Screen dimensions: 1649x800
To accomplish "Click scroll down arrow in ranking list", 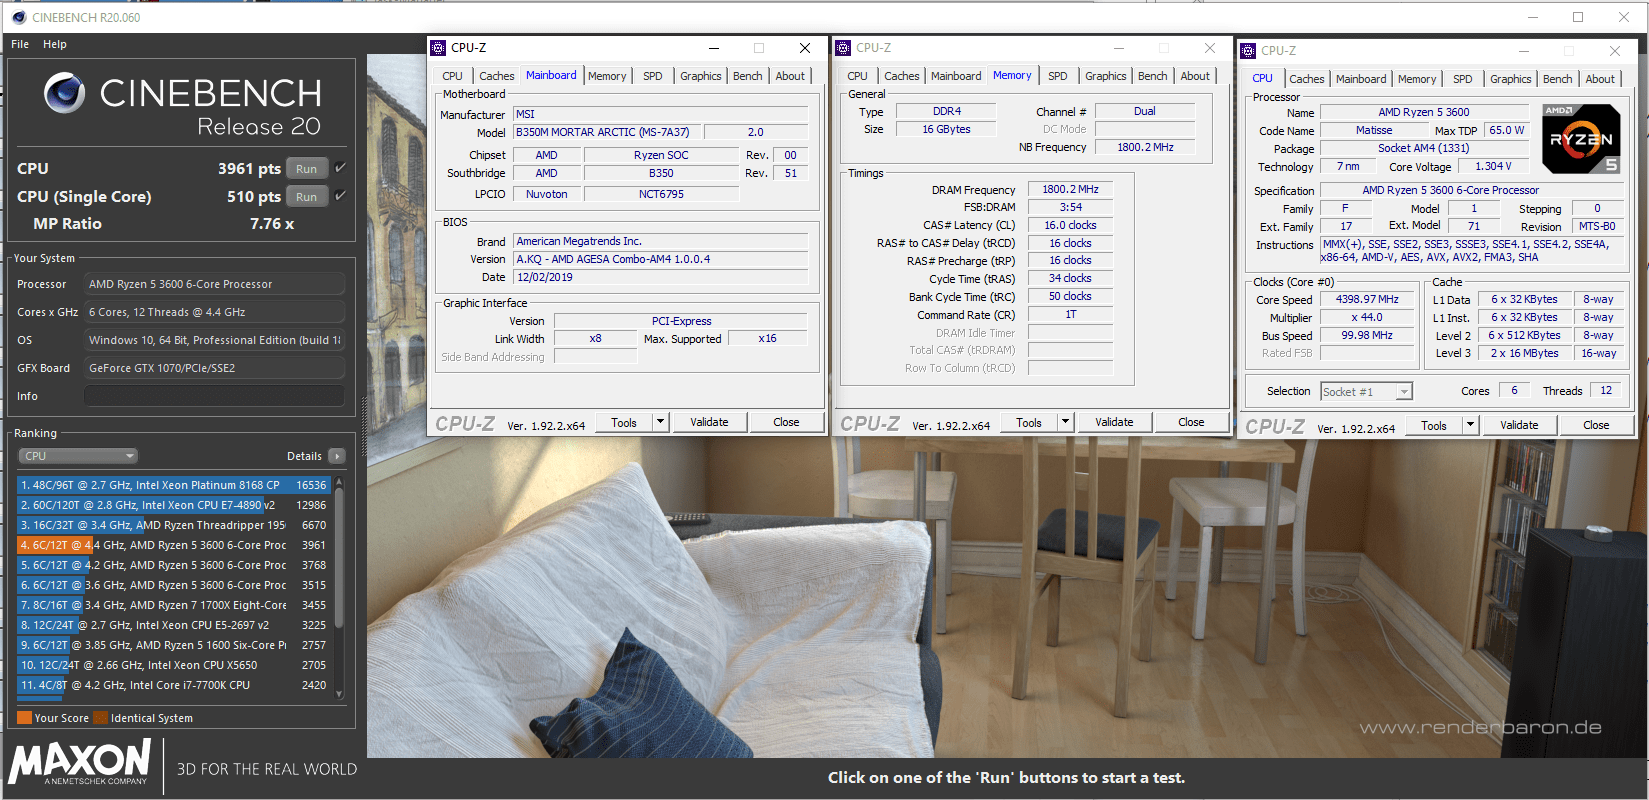I will [x=339, y=693].
